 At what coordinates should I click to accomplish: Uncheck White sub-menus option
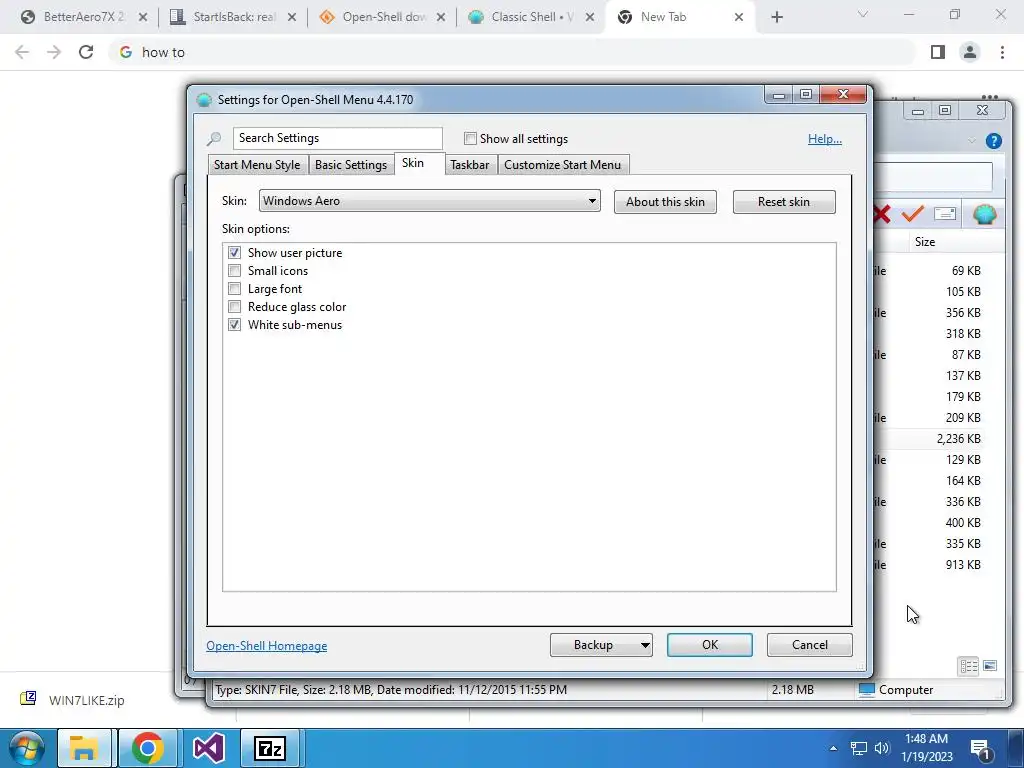(x=234, y=325)
